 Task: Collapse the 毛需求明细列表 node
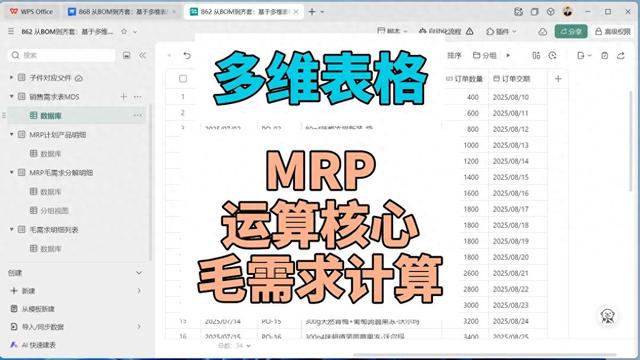pos(11,229)
